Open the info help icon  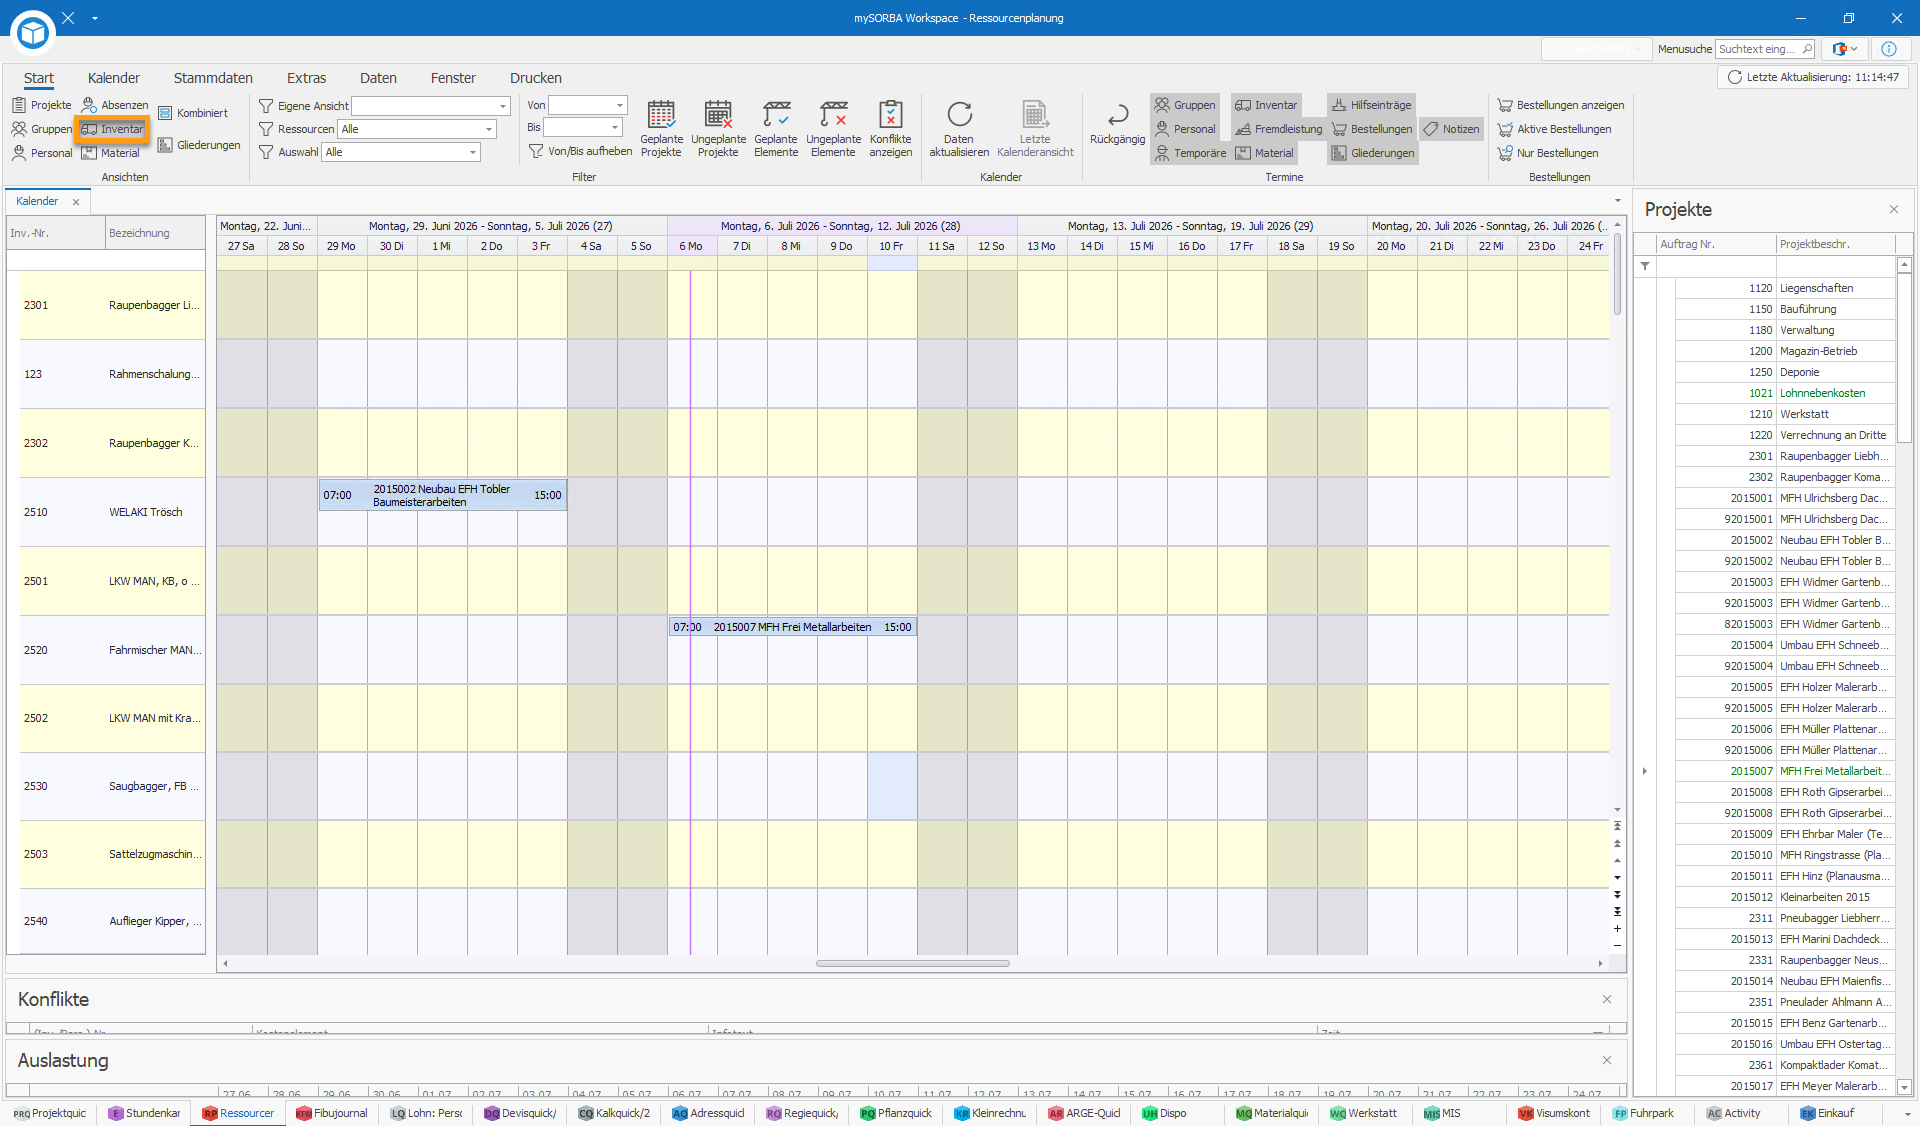tap(1889, 49)
